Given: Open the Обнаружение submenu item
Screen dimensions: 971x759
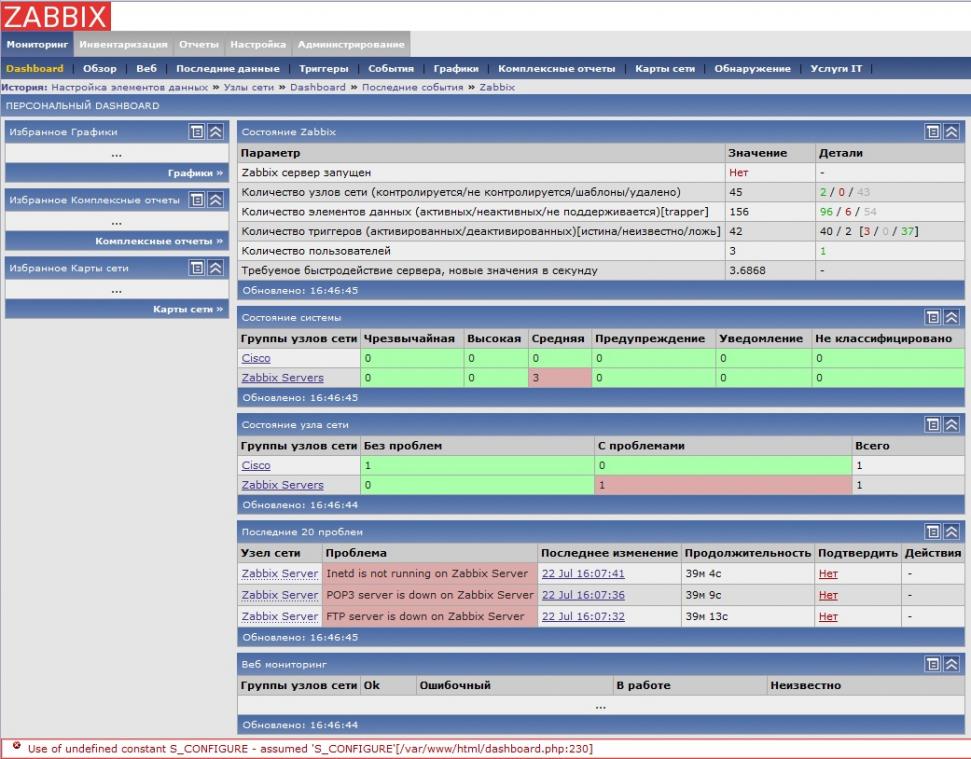Looking at the screenshot, I should tap(752, 69).
